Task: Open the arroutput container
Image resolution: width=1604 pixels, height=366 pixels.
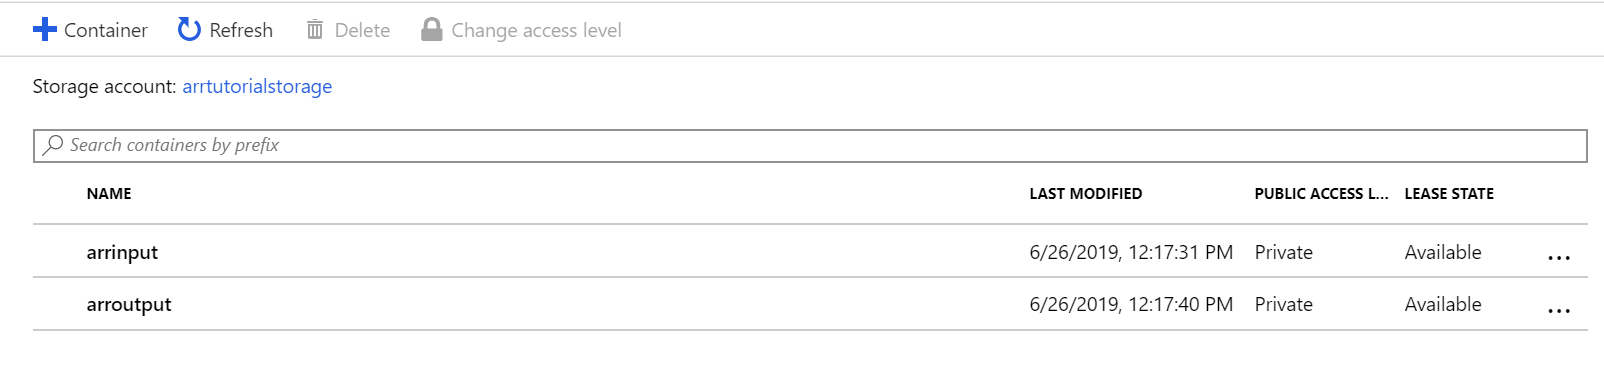Action: [x=129, y=305]
